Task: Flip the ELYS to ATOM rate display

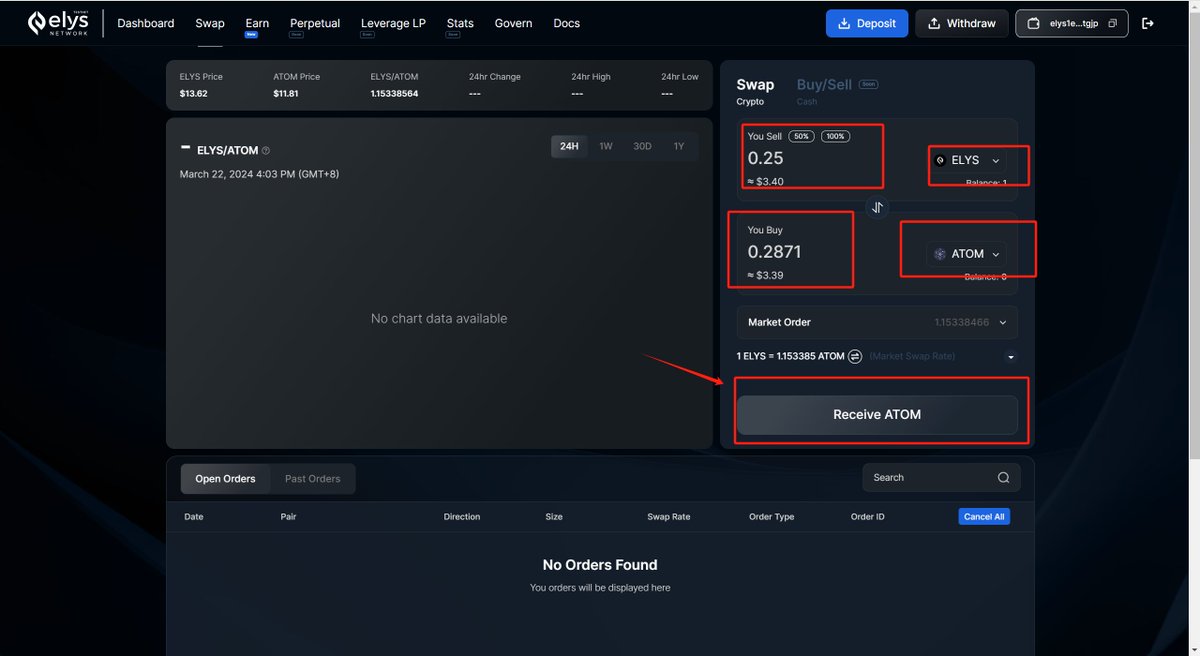Action: point(855,356)
